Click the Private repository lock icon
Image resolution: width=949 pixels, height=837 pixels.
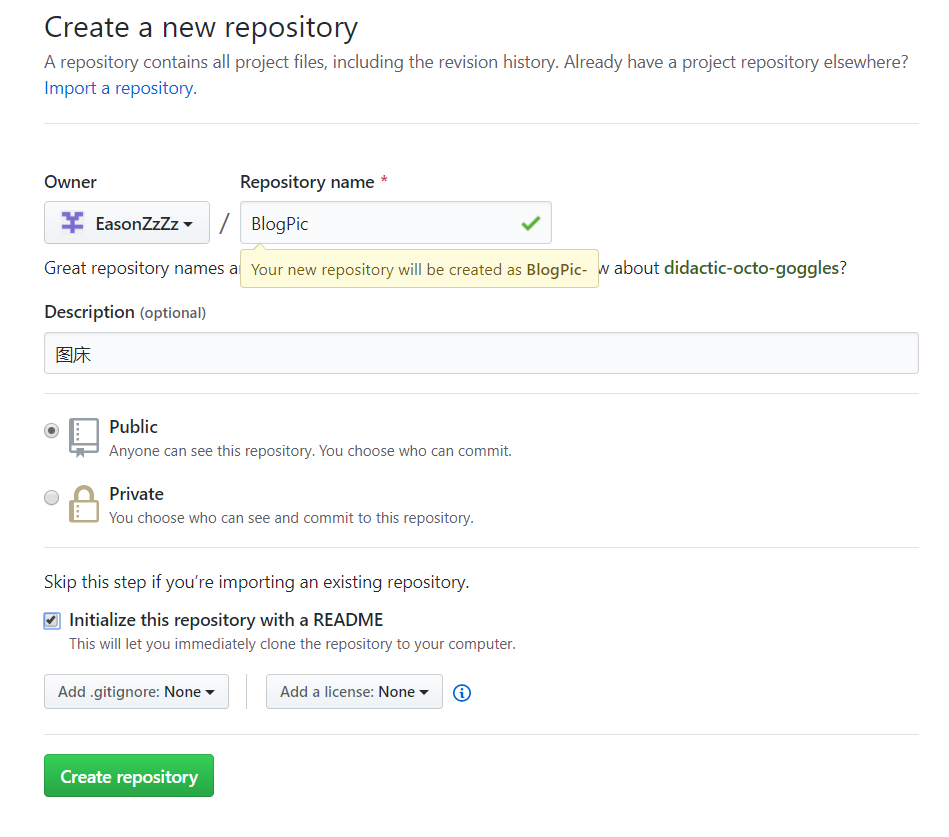84,504
